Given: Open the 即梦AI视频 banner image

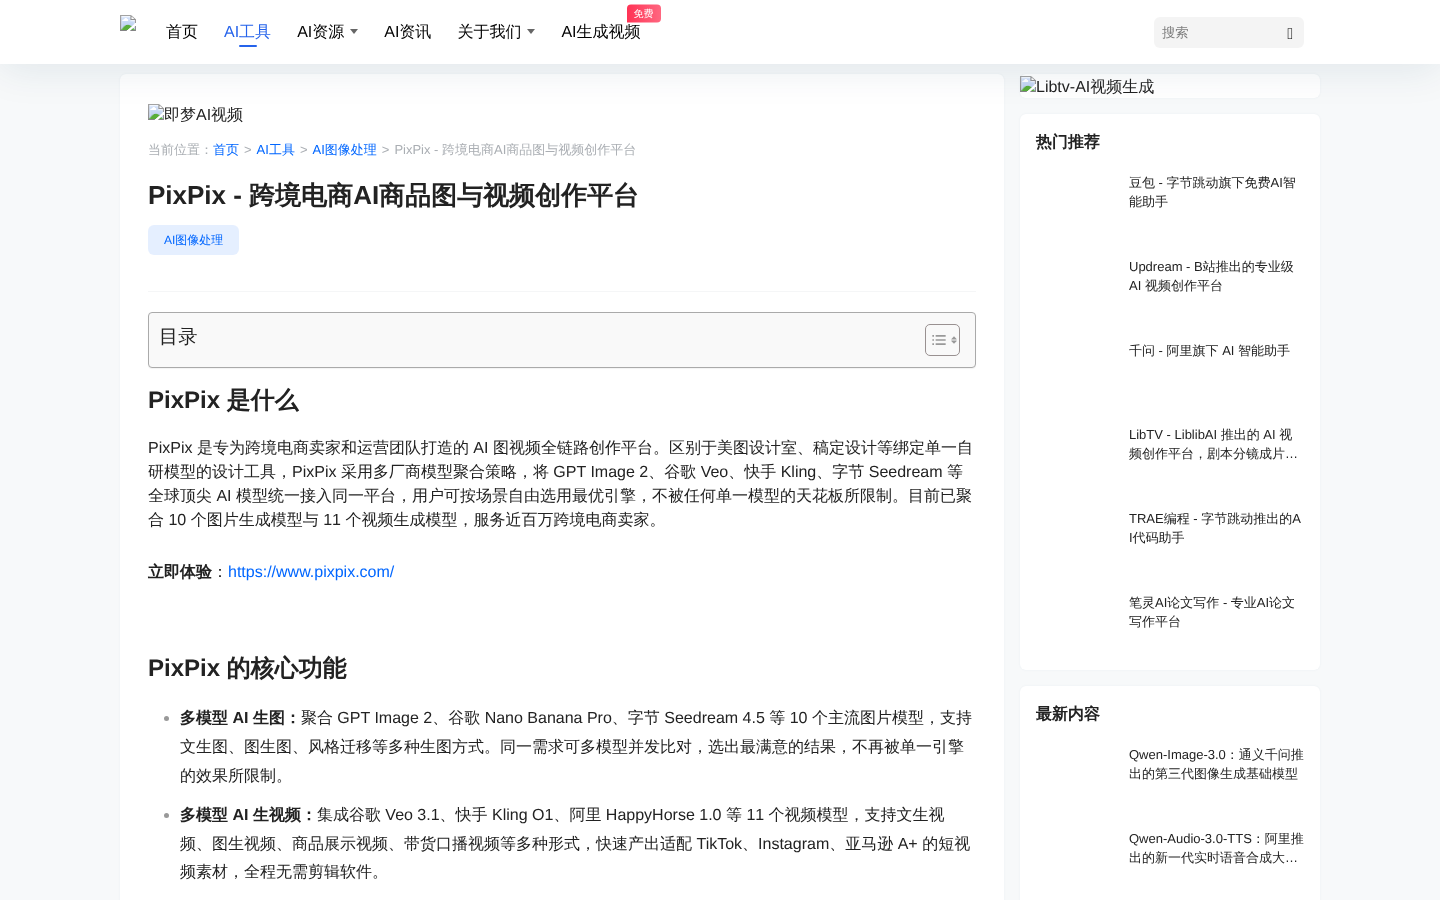Looking at the screenshot, I should [195, 114].
